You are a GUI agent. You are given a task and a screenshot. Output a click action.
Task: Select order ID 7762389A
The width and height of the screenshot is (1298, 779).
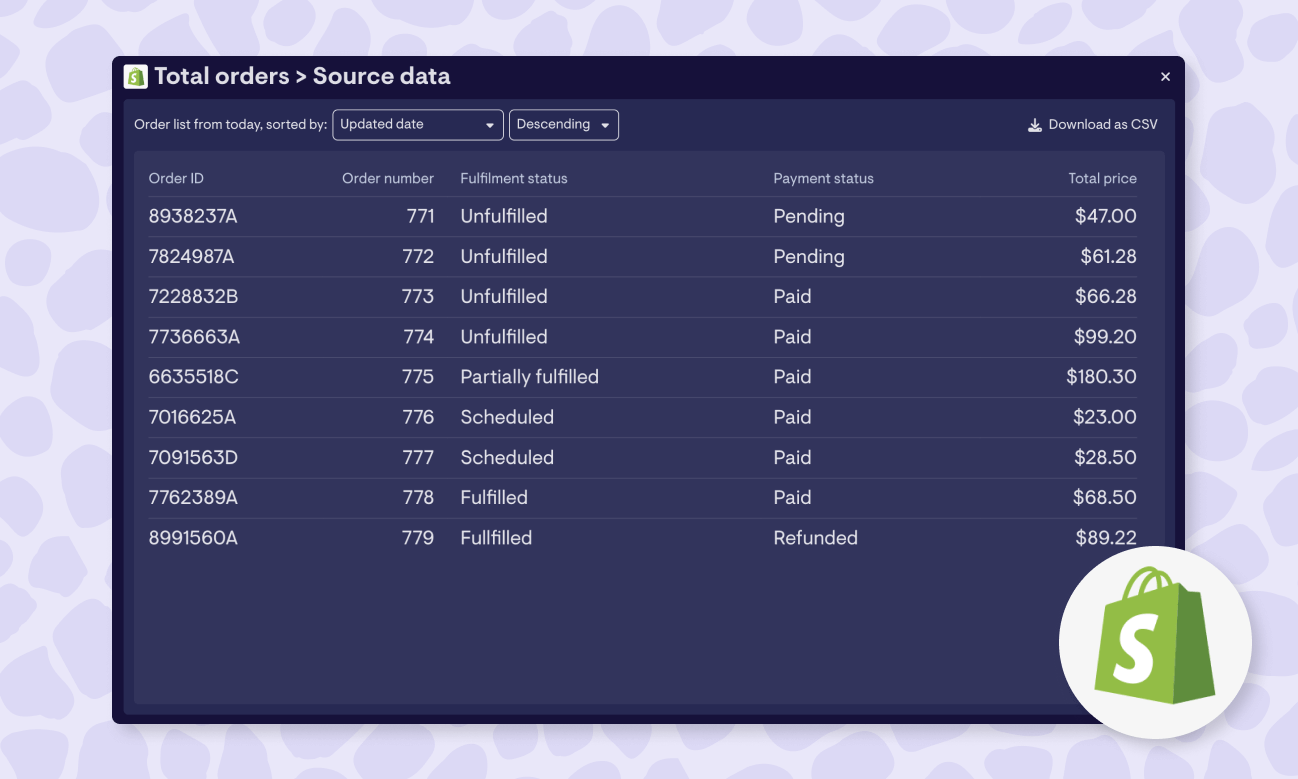[193, 497]
